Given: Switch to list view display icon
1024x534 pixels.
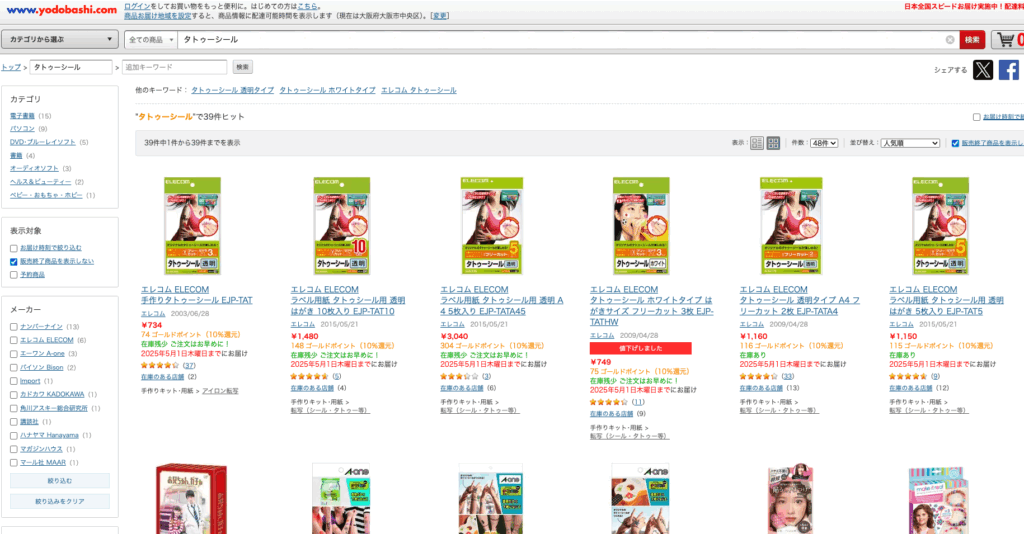Looking at the screenshot, I should 757,143.
